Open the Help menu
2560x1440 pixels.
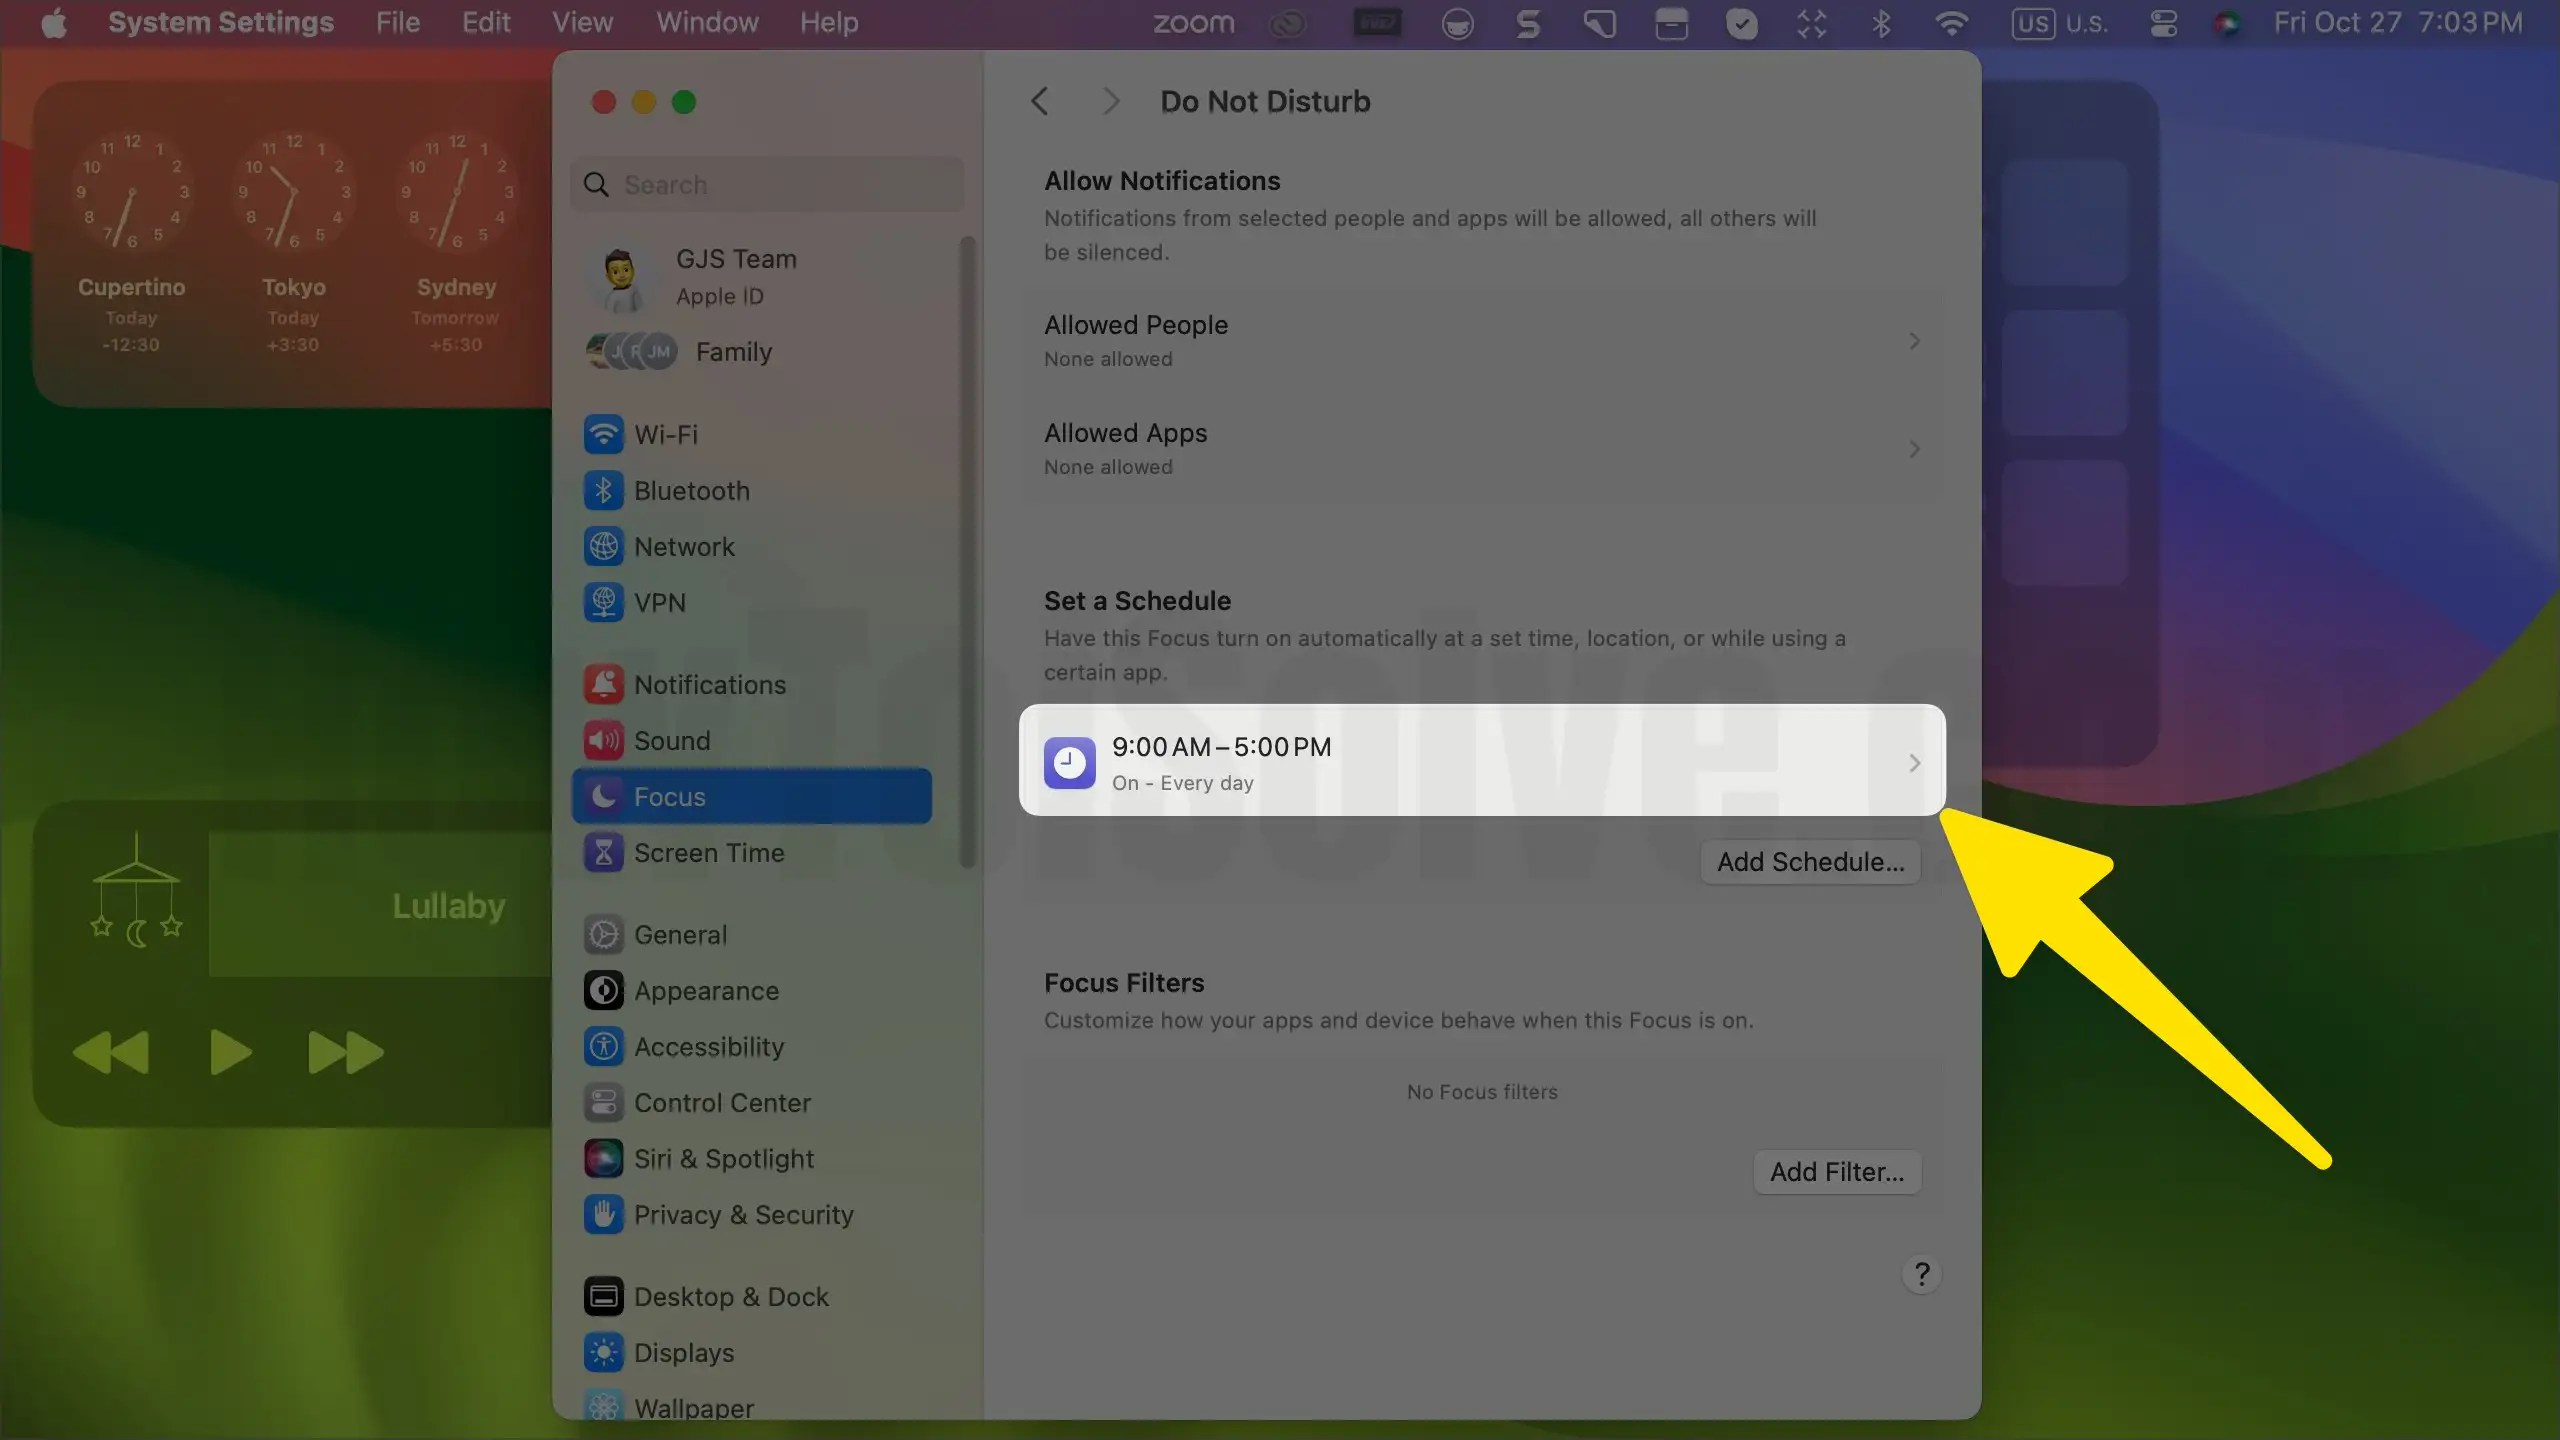click(x=829, y=22)
